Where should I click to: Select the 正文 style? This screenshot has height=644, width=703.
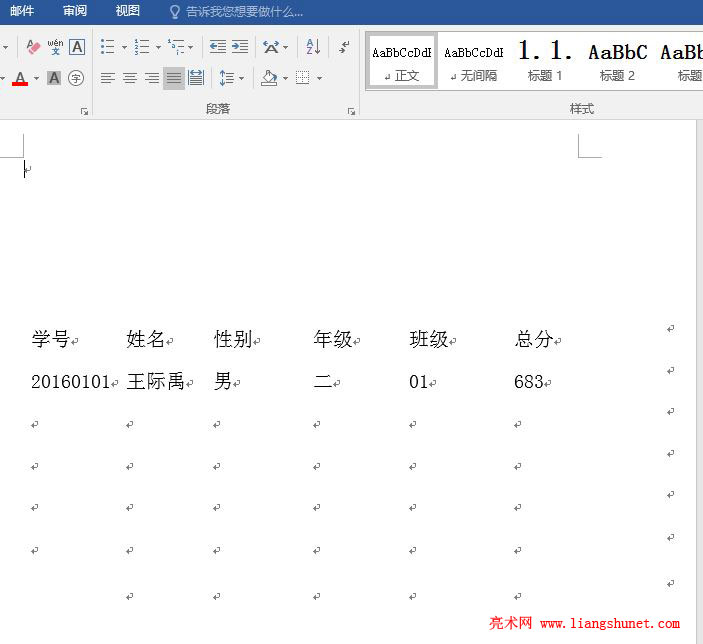[402, 61]
